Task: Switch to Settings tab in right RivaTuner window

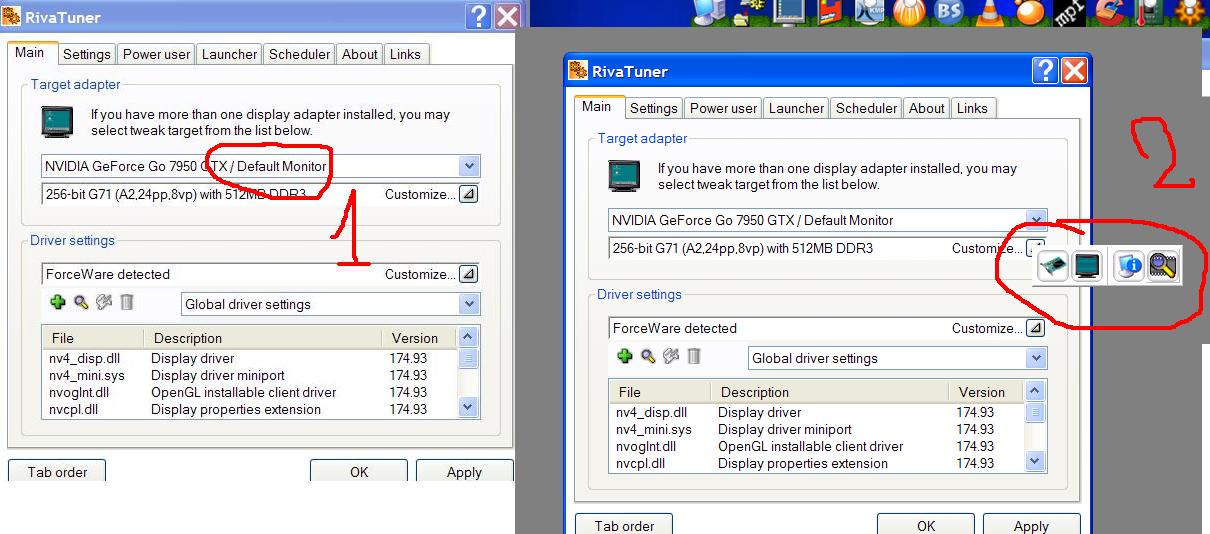Action: point(654,108)
